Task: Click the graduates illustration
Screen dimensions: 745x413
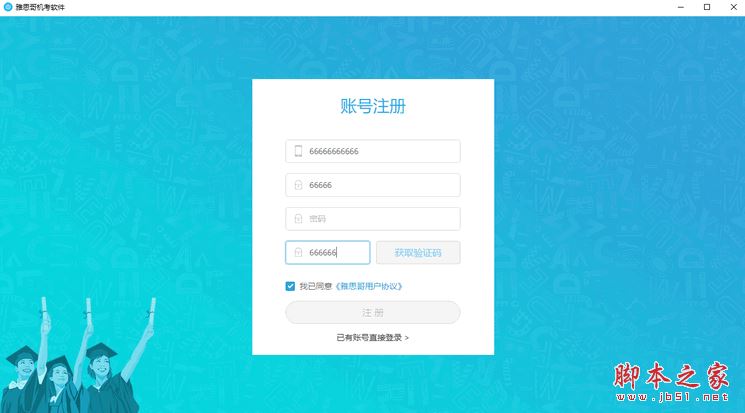Action: (x=76, y=356)
